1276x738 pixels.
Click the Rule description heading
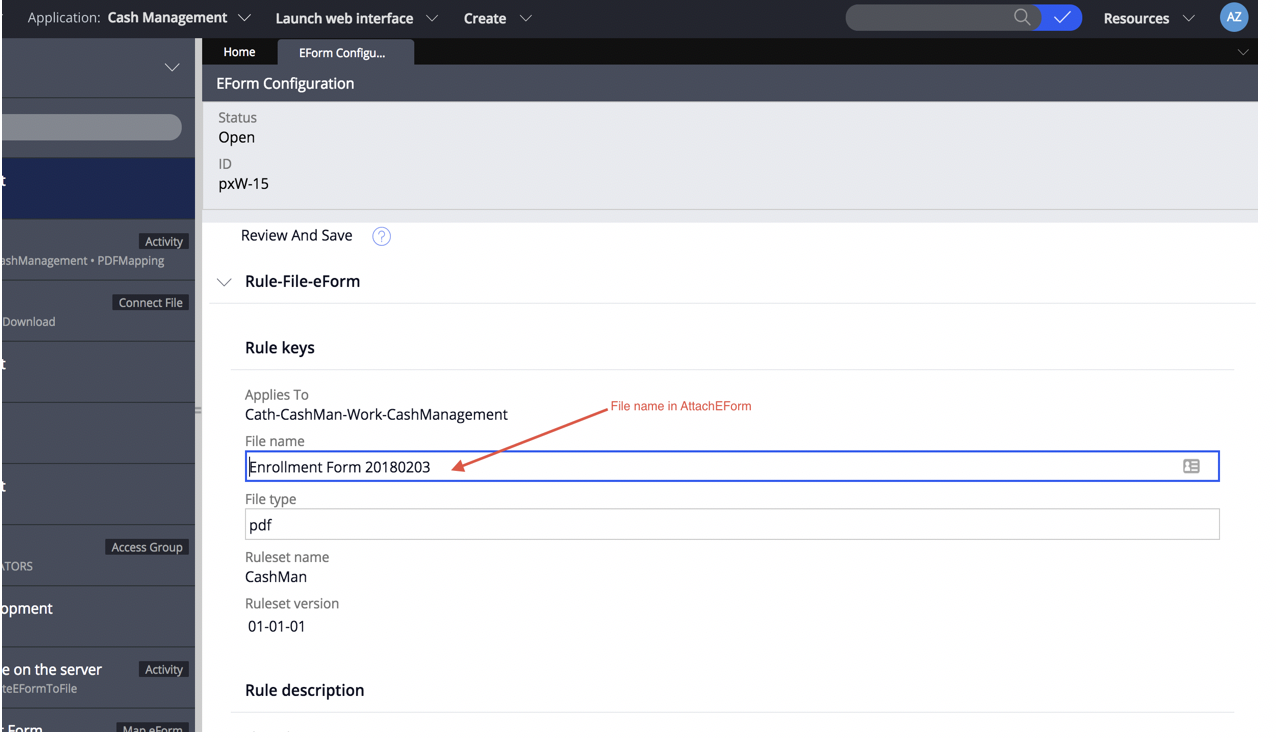click(305, 691)
